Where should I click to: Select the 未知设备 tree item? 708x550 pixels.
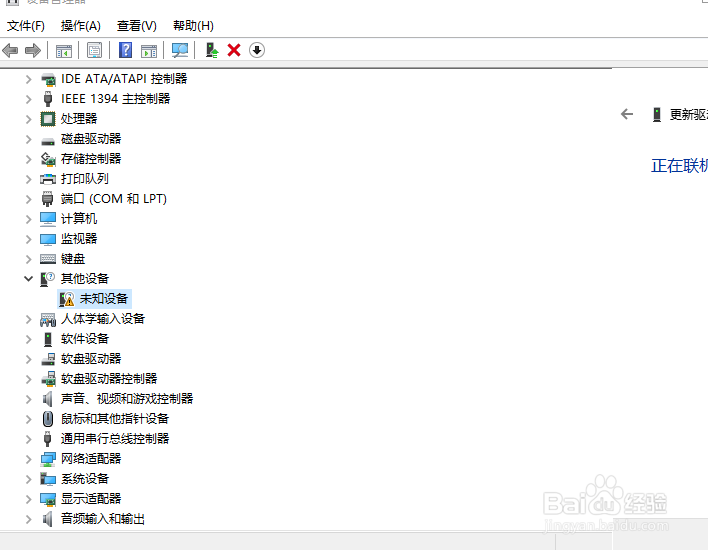(94, 299)
